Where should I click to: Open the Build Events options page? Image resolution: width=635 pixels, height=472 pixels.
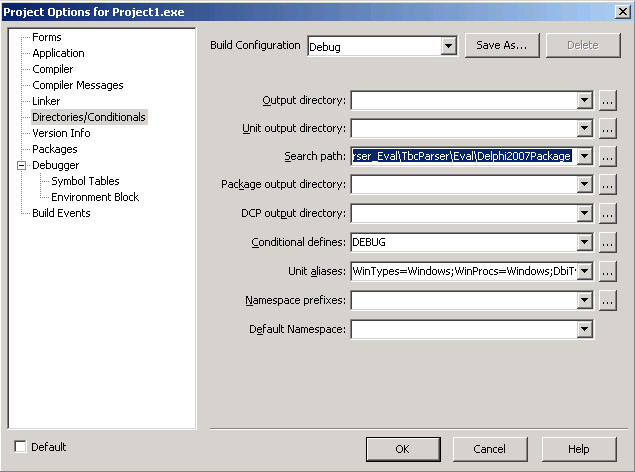pyautogui.click(x=61, y=213)
